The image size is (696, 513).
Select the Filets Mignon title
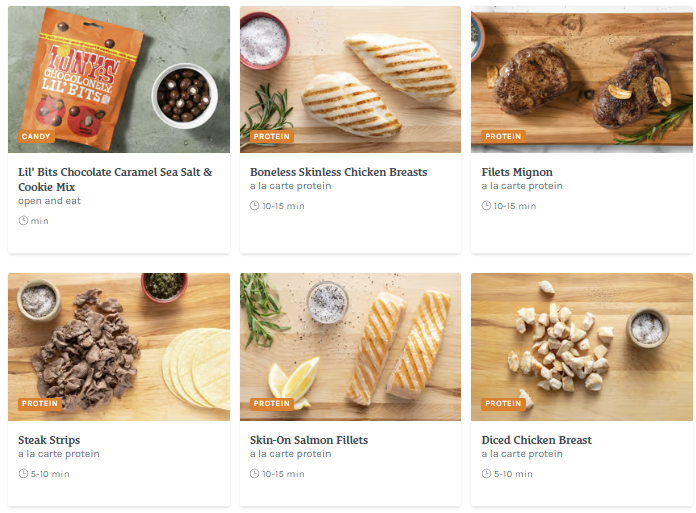coord(517,172)
